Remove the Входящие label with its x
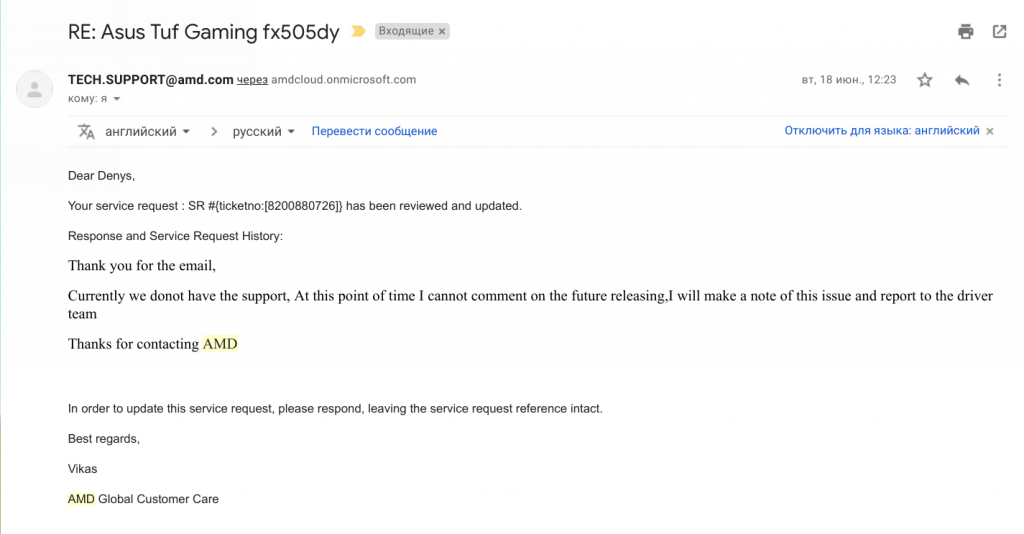The image size is (1024, 534). click(443, 32)
